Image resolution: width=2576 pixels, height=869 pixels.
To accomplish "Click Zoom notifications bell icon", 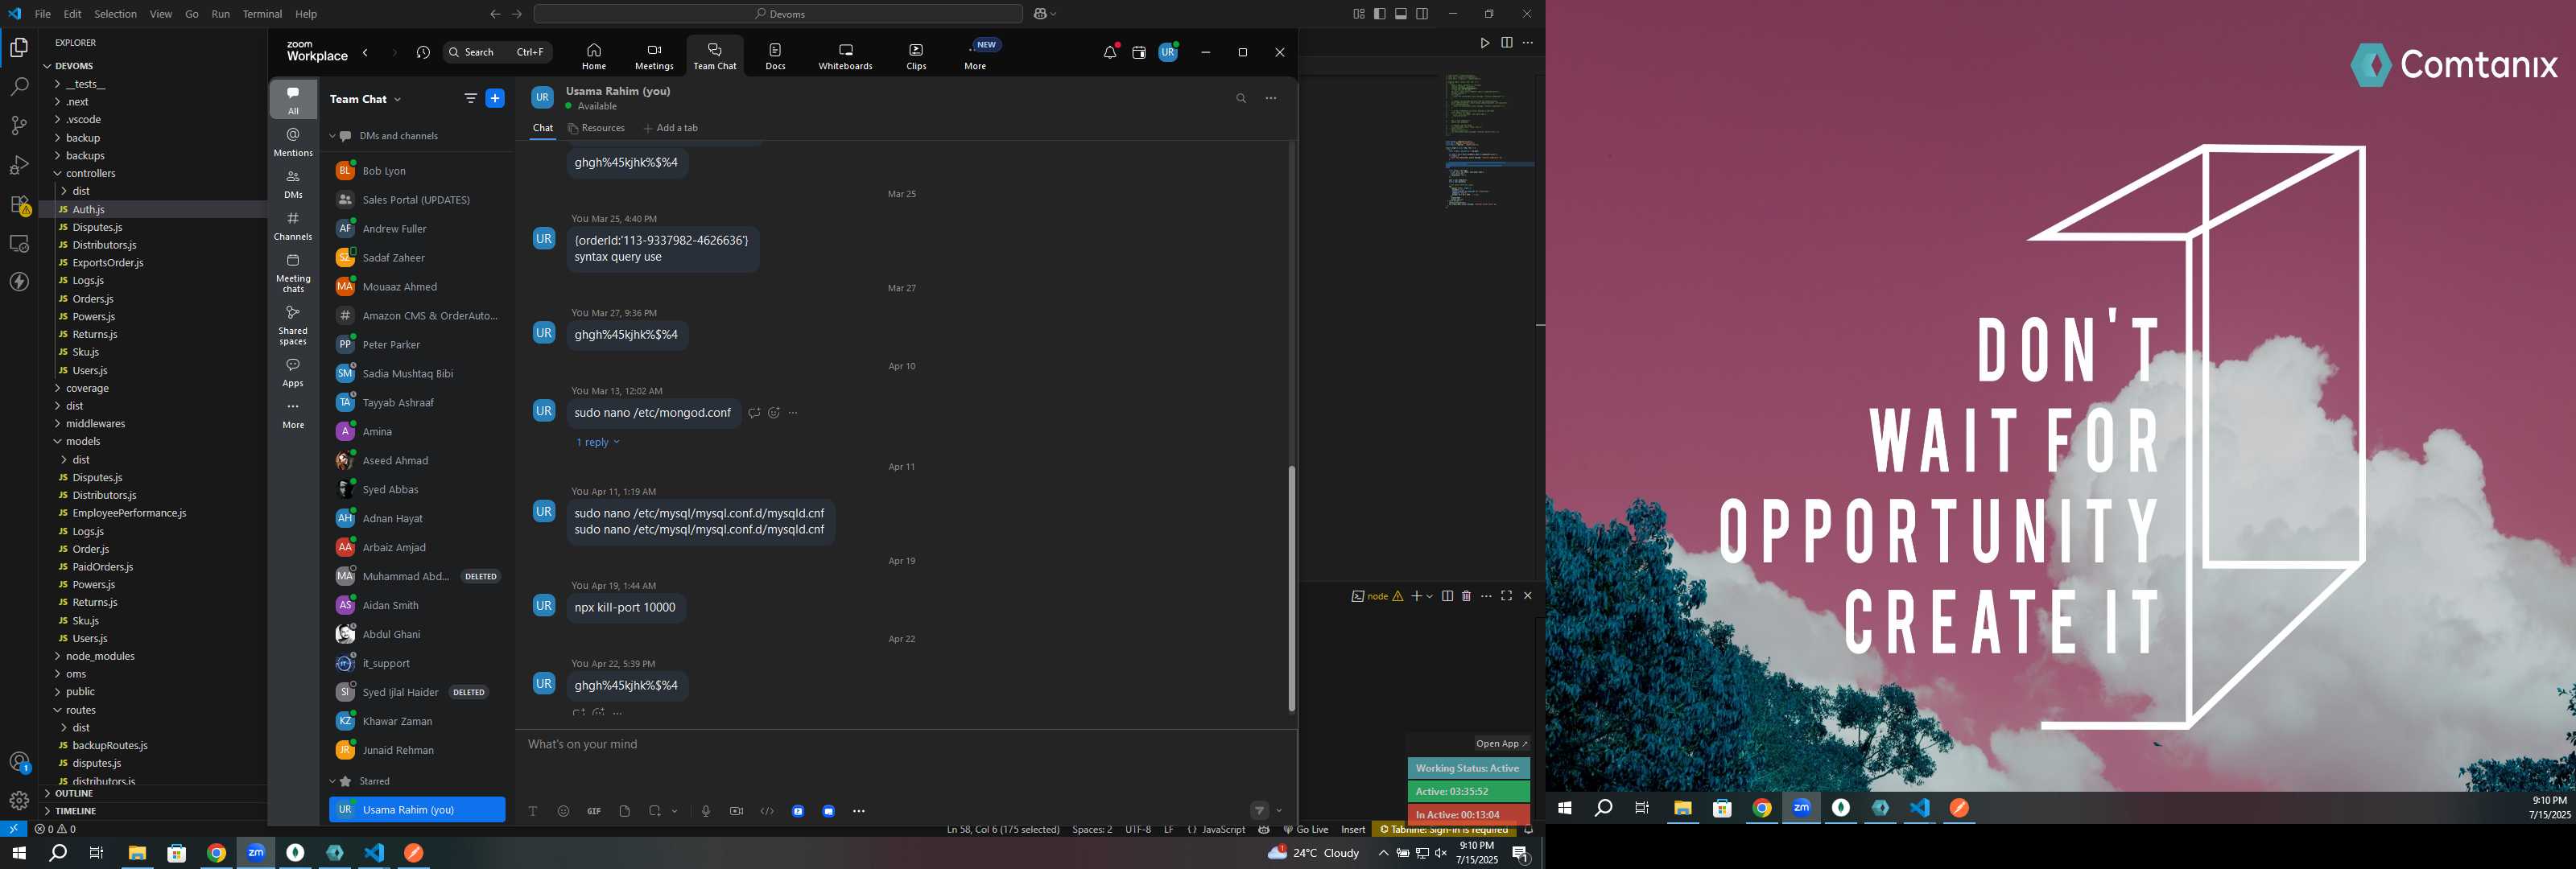I will coord(1109,53).
